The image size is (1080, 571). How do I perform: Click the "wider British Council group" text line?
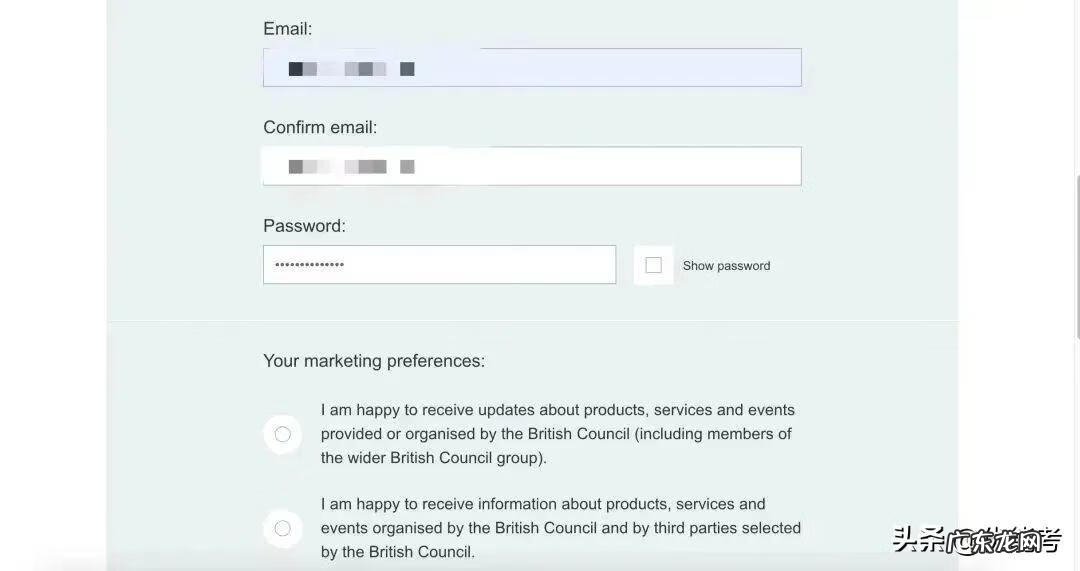[x=433, y=458]
